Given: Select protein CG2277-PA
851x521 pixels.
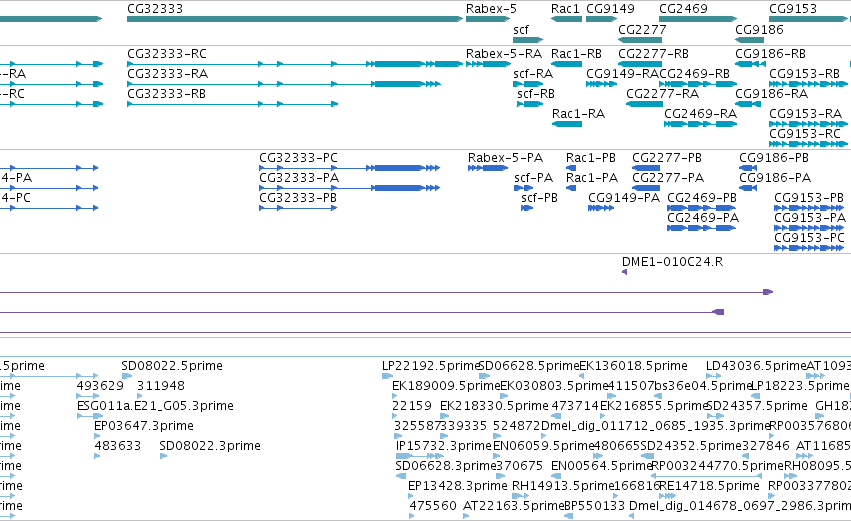Looking at the screenshot, I should [x=646, y=188].
